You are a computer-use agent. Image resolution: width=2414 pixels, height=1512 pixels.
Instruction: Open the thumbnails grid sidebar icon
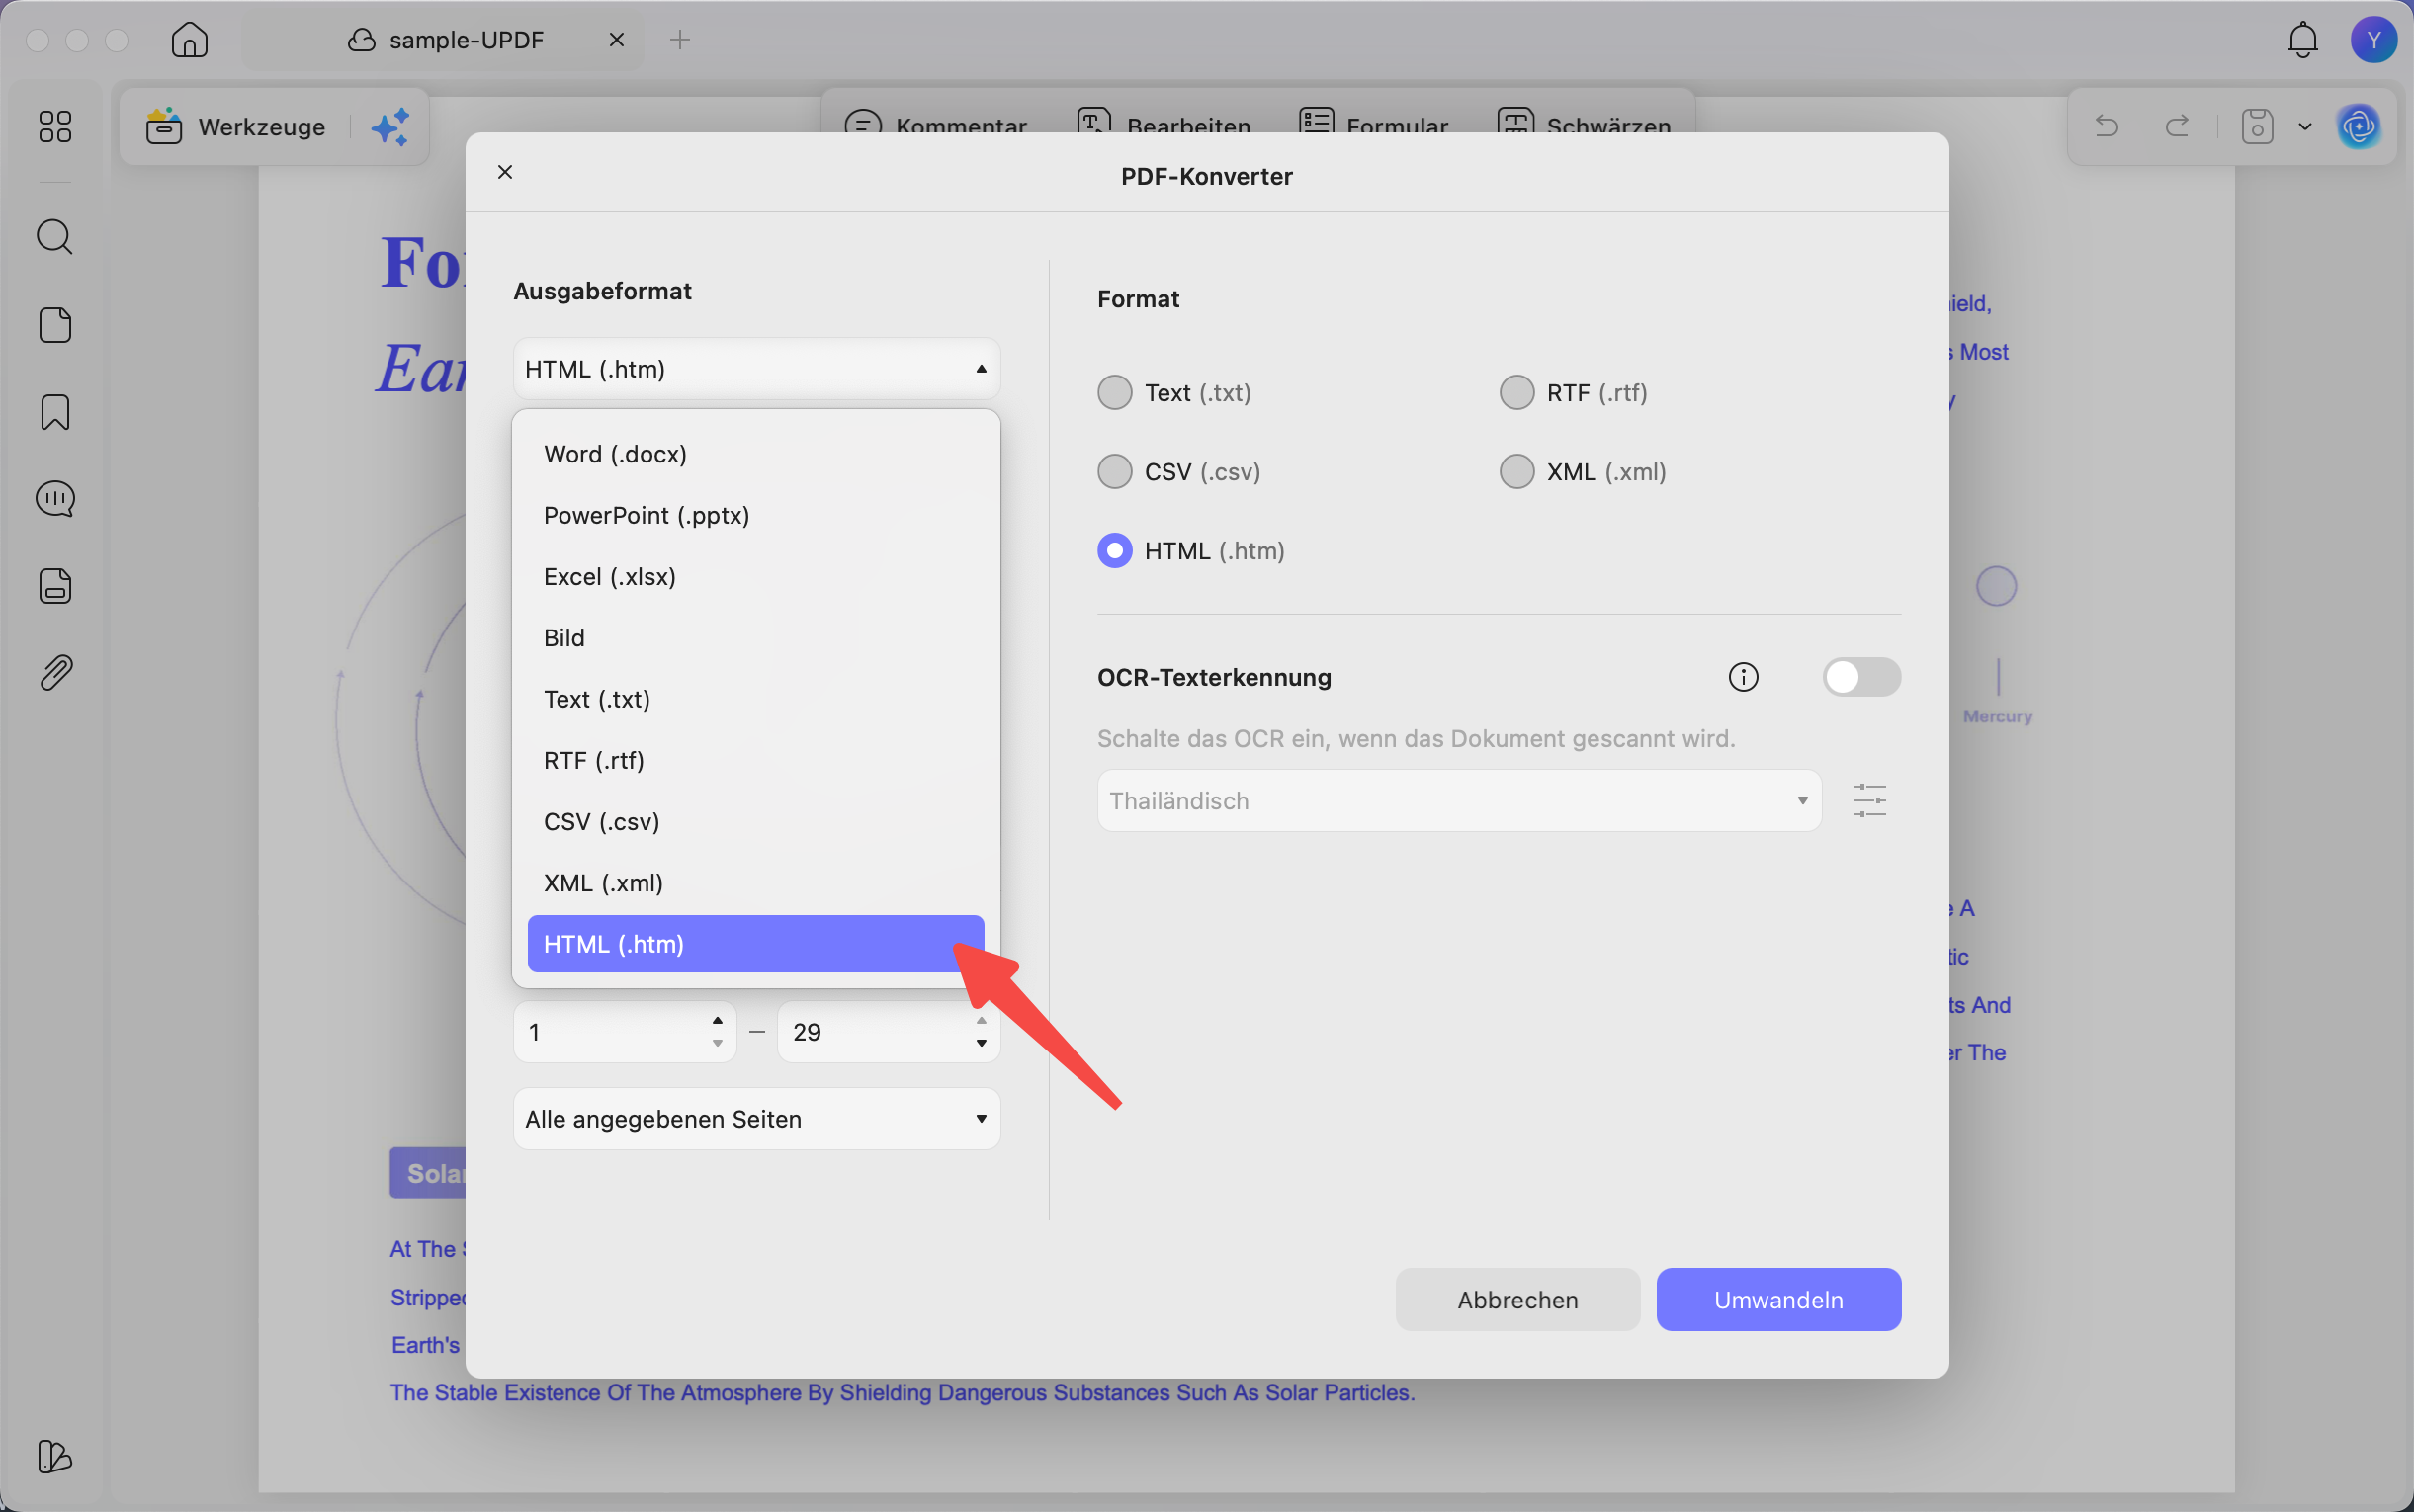pyautogui.click(x=55, y=126)
